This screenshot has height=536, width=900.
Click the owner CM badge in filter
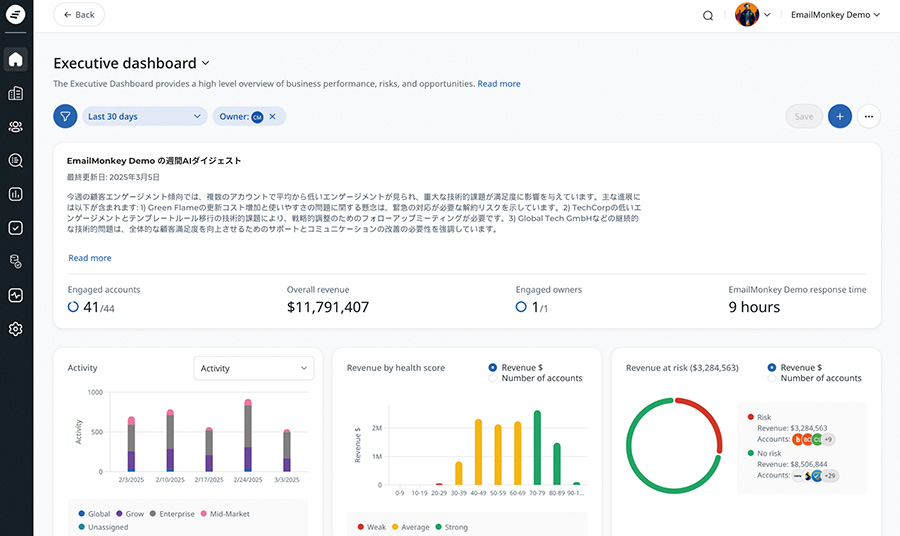point(257,117)
